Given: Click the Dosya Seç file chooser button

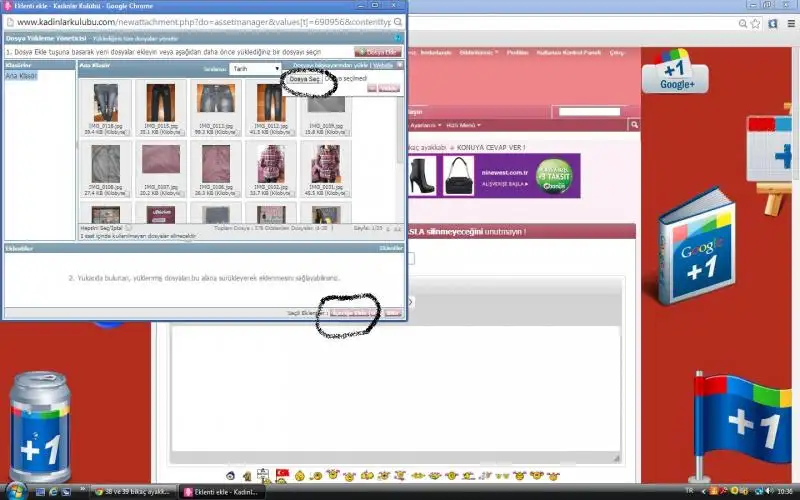Looking at the screenshot, I should click(304, 78).
